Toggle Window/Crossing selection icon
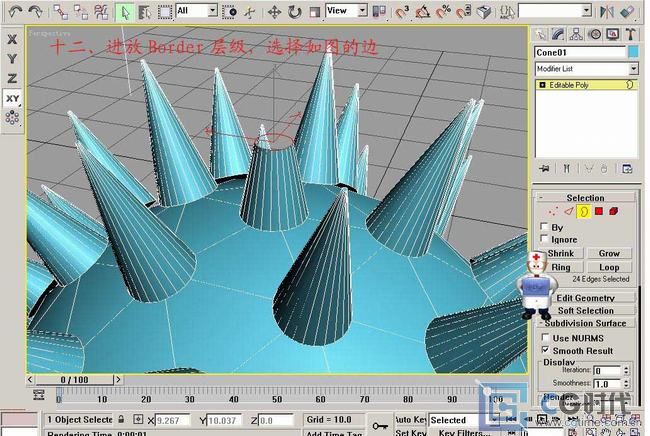The height and width of the screenshot is (436, 650). tap(229, 12)
